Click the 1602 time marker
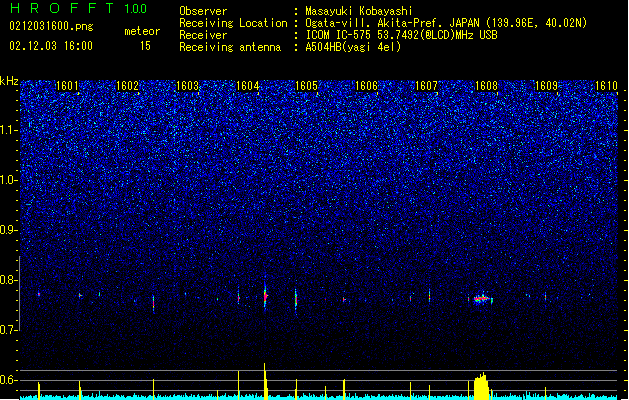 (127, 86)
